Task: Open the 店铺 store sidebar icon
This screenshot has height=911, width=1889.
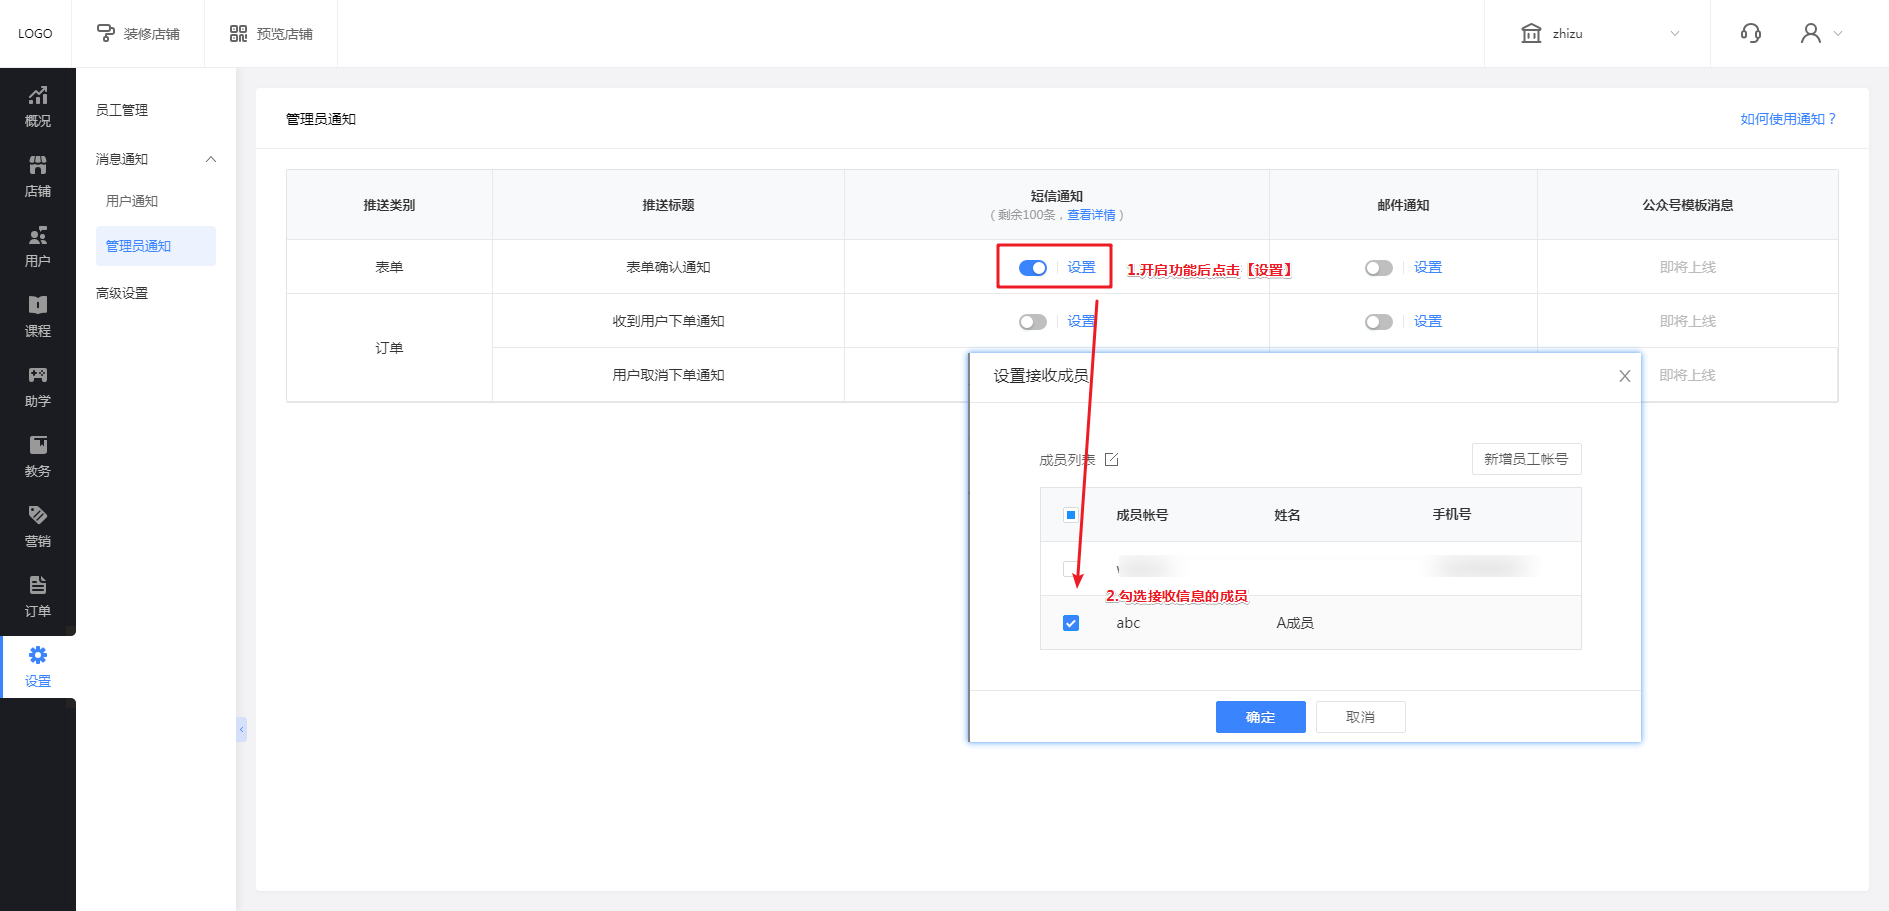Action: (37, 176)
